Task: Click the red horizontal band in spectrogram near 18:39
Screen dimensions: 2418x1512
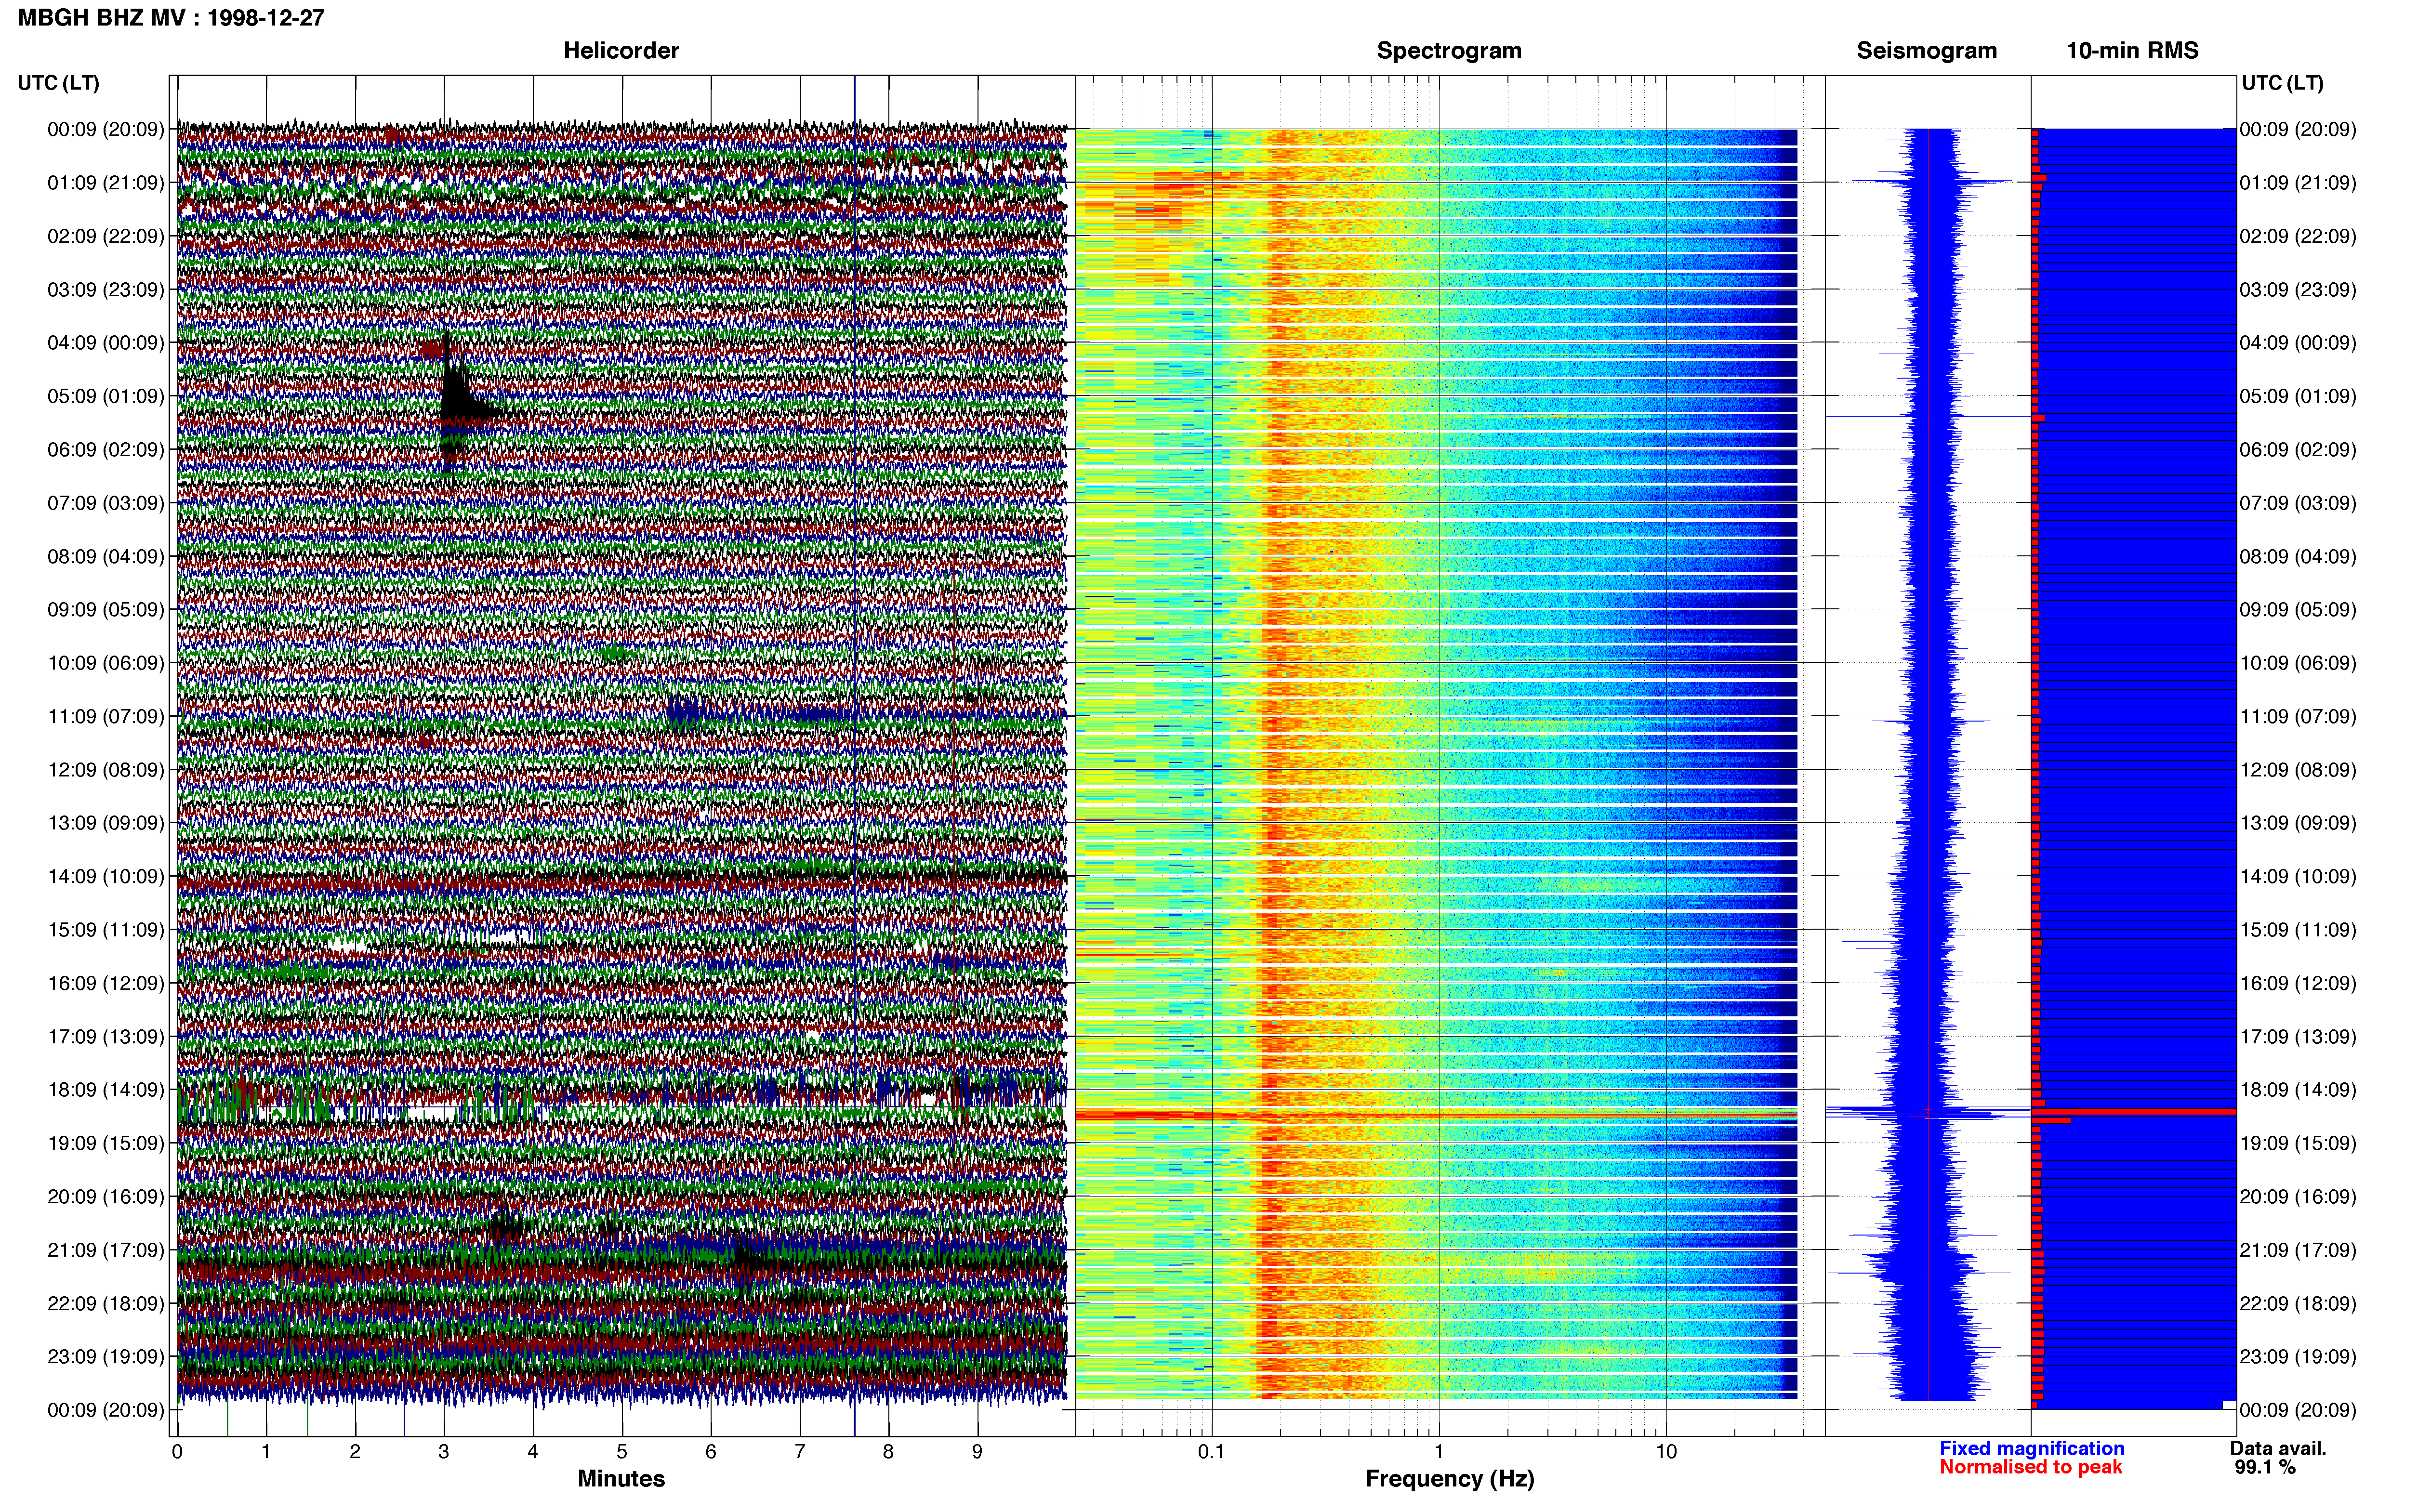Action: (x=1436, y=1114)
